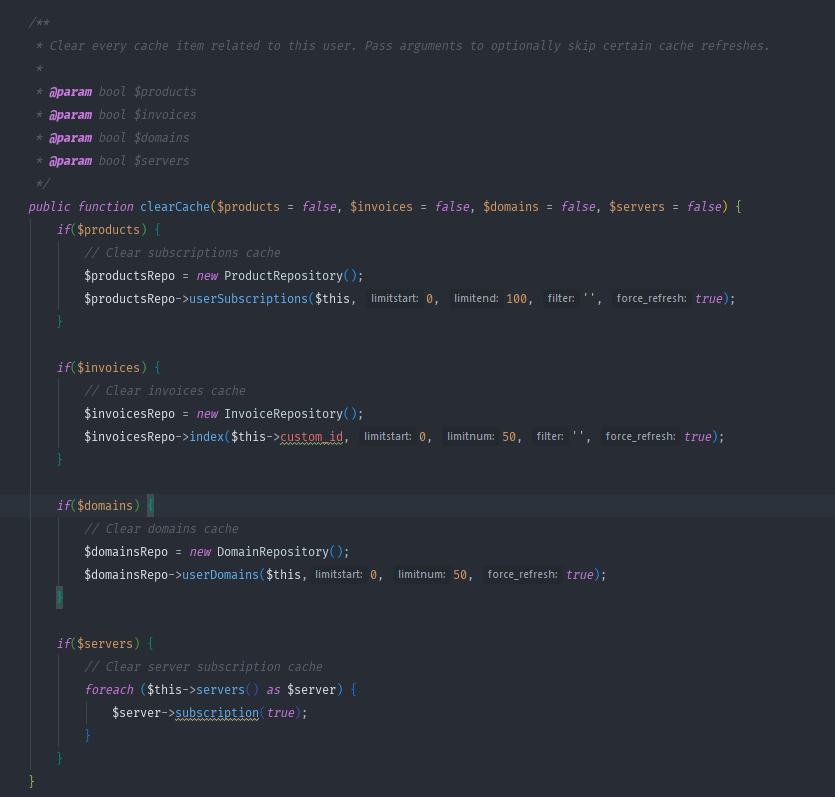Click the userSubscriptions method call
835x797 pixels.
[x=248, y=299]
